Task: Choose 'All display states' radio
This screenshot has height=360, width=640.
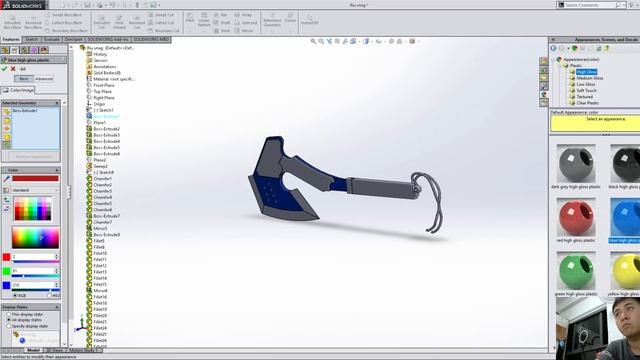Action: pyautogui.click(x=9, y=320)
